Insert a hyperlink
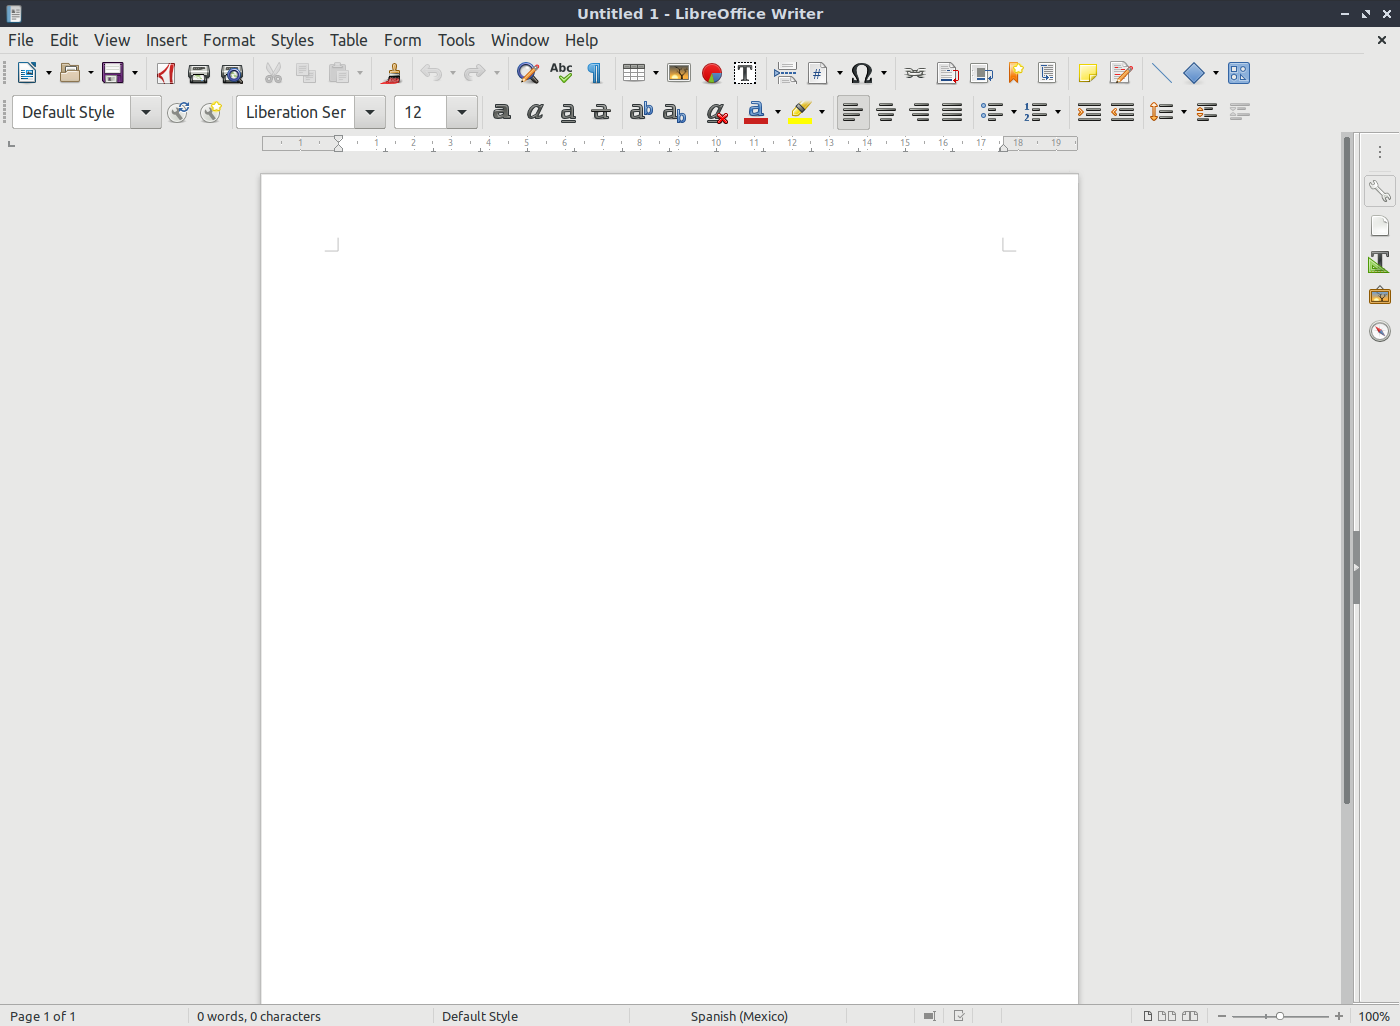The width and height of the screenshot is (1400, 1026). [x=915, y=73]
